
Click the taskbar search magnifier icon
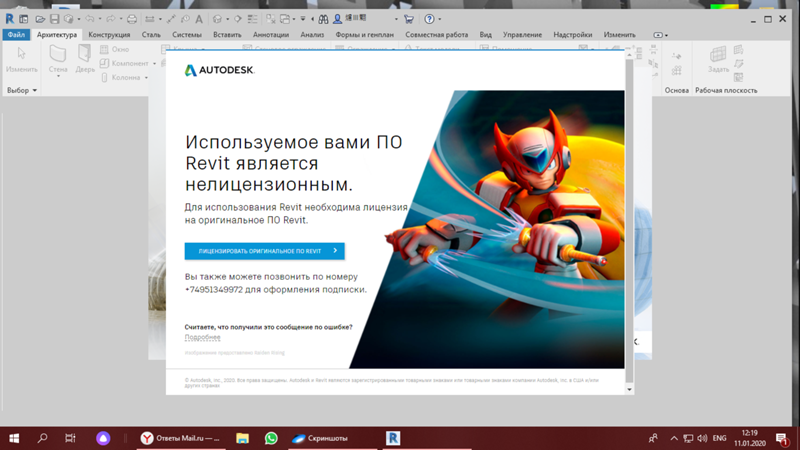coord(42,438)
